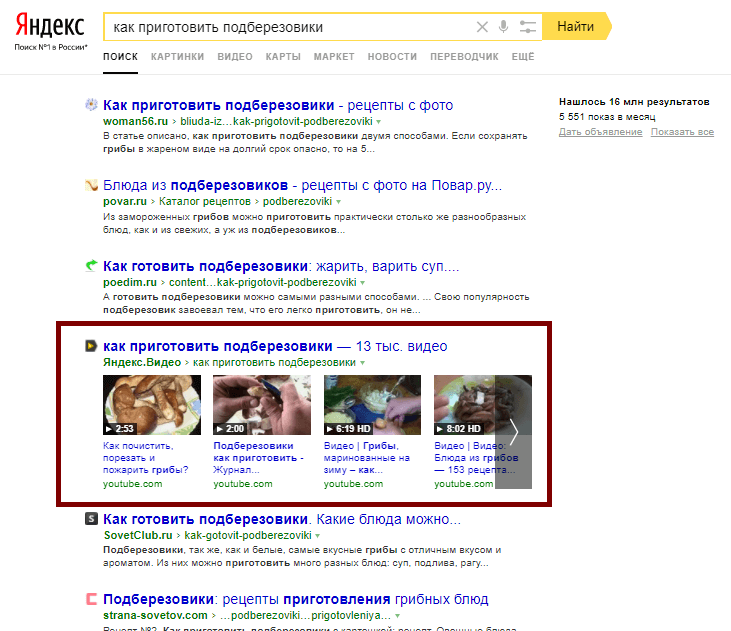Viewport: 731px width, 631px height.
Task: Switch to the Картинки tab
Action: click(x=177, y=57)
